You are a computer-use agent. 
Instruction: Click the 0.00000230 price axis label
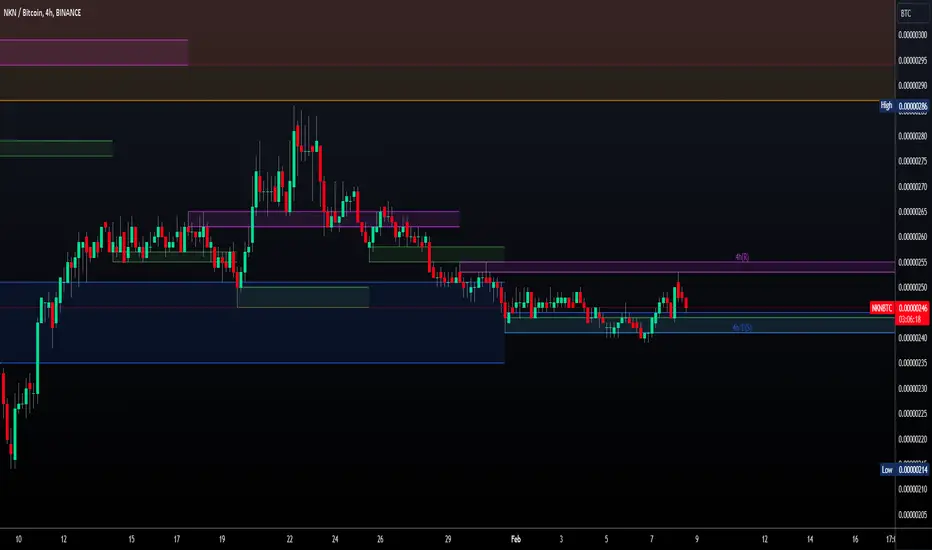point(912,388)
